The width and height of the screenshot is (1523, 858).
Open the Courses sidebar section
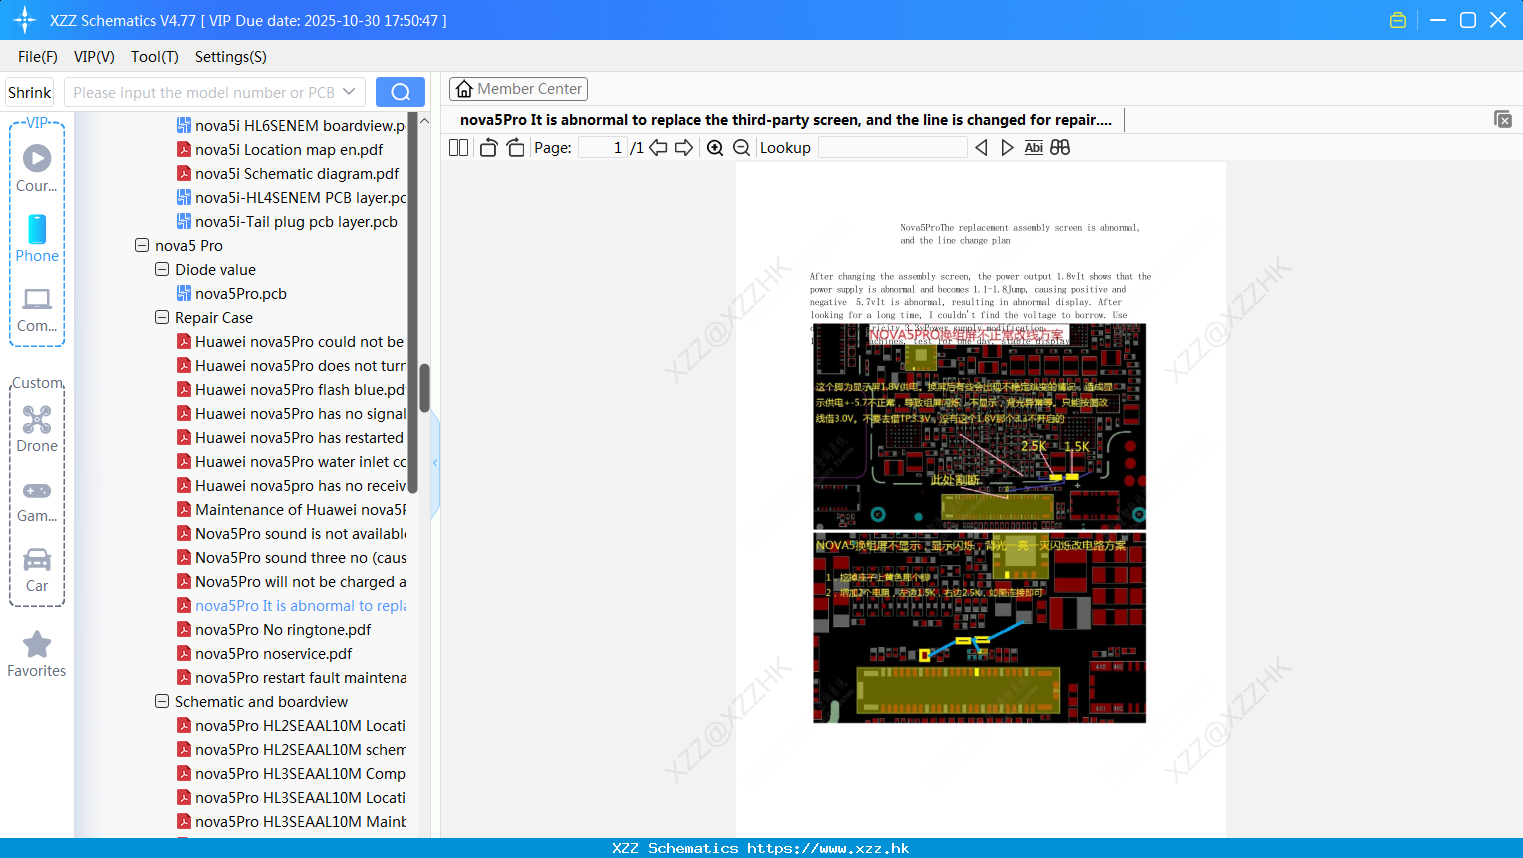[37, 168]
